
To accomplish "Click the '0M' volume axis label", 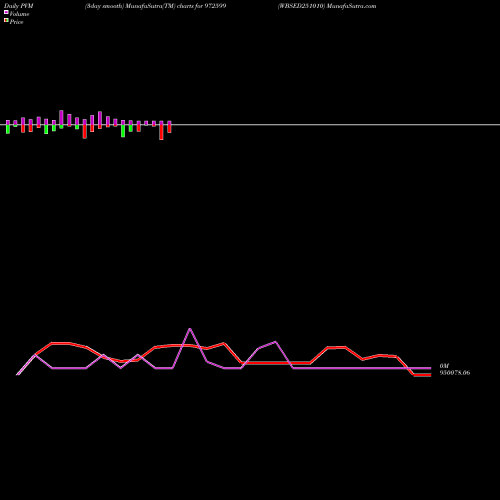I will coord(444,366).
